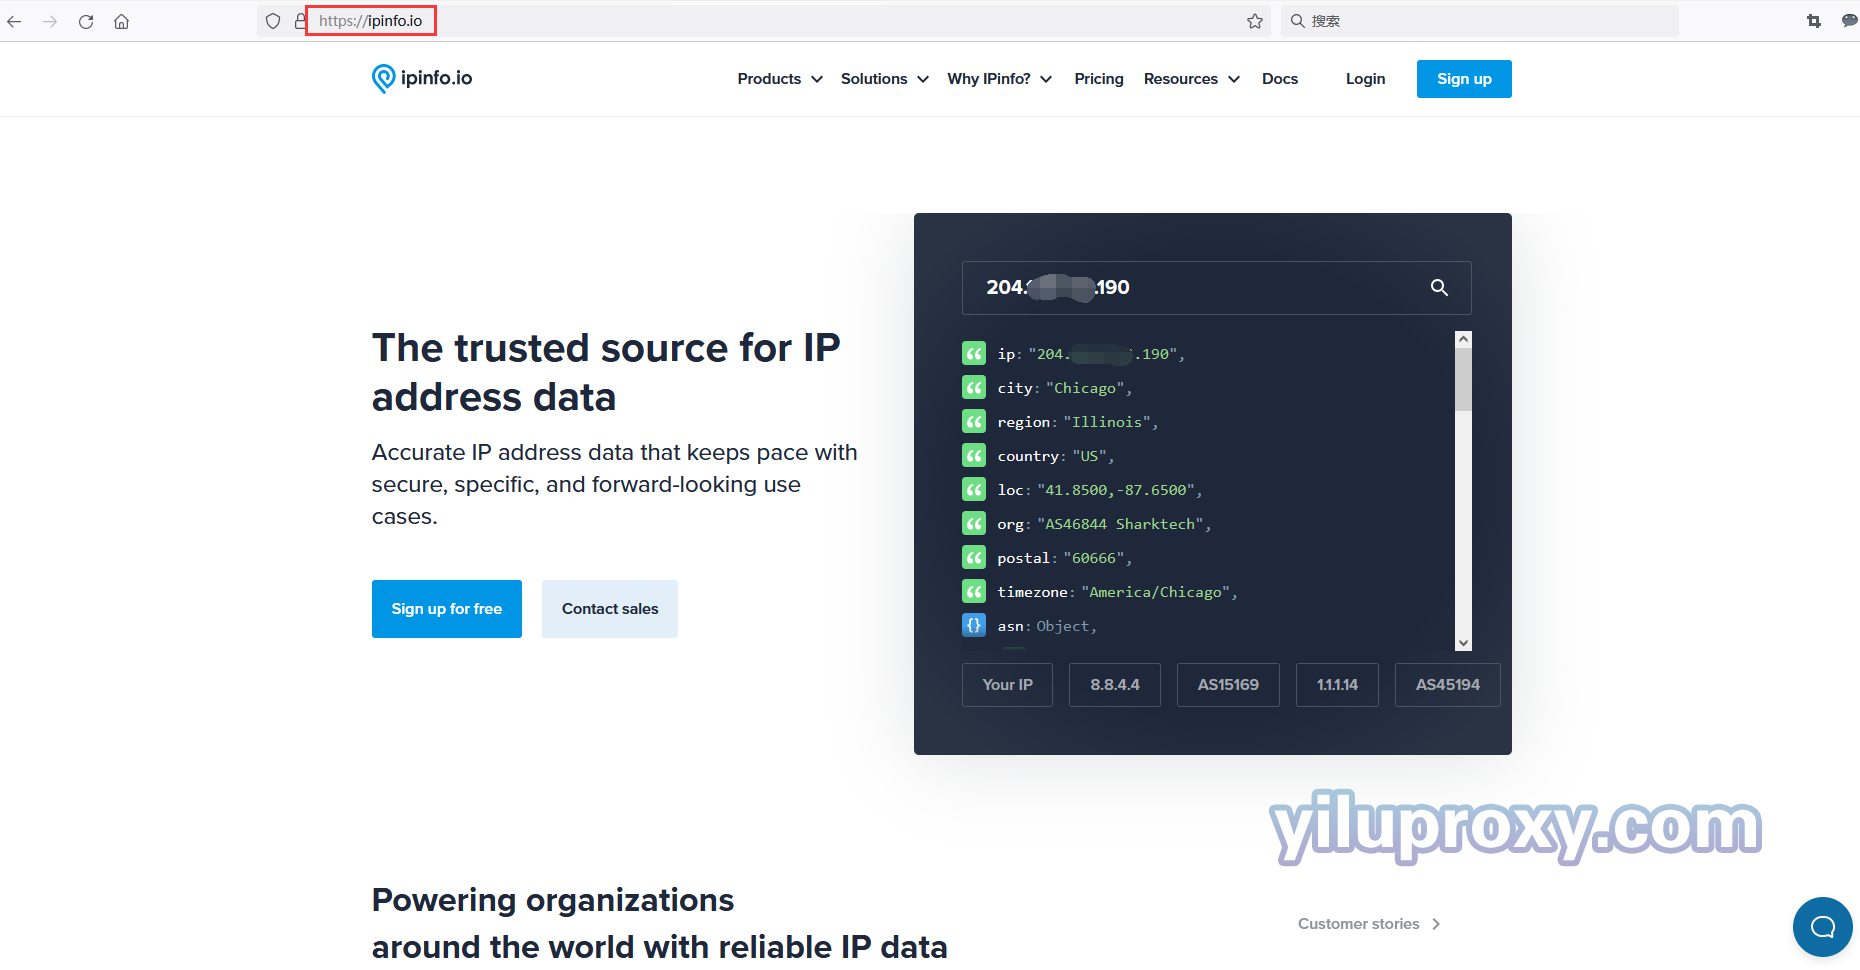Open the Docs page
This screenshot has width=1860, height=970.
pos(1280,79)
